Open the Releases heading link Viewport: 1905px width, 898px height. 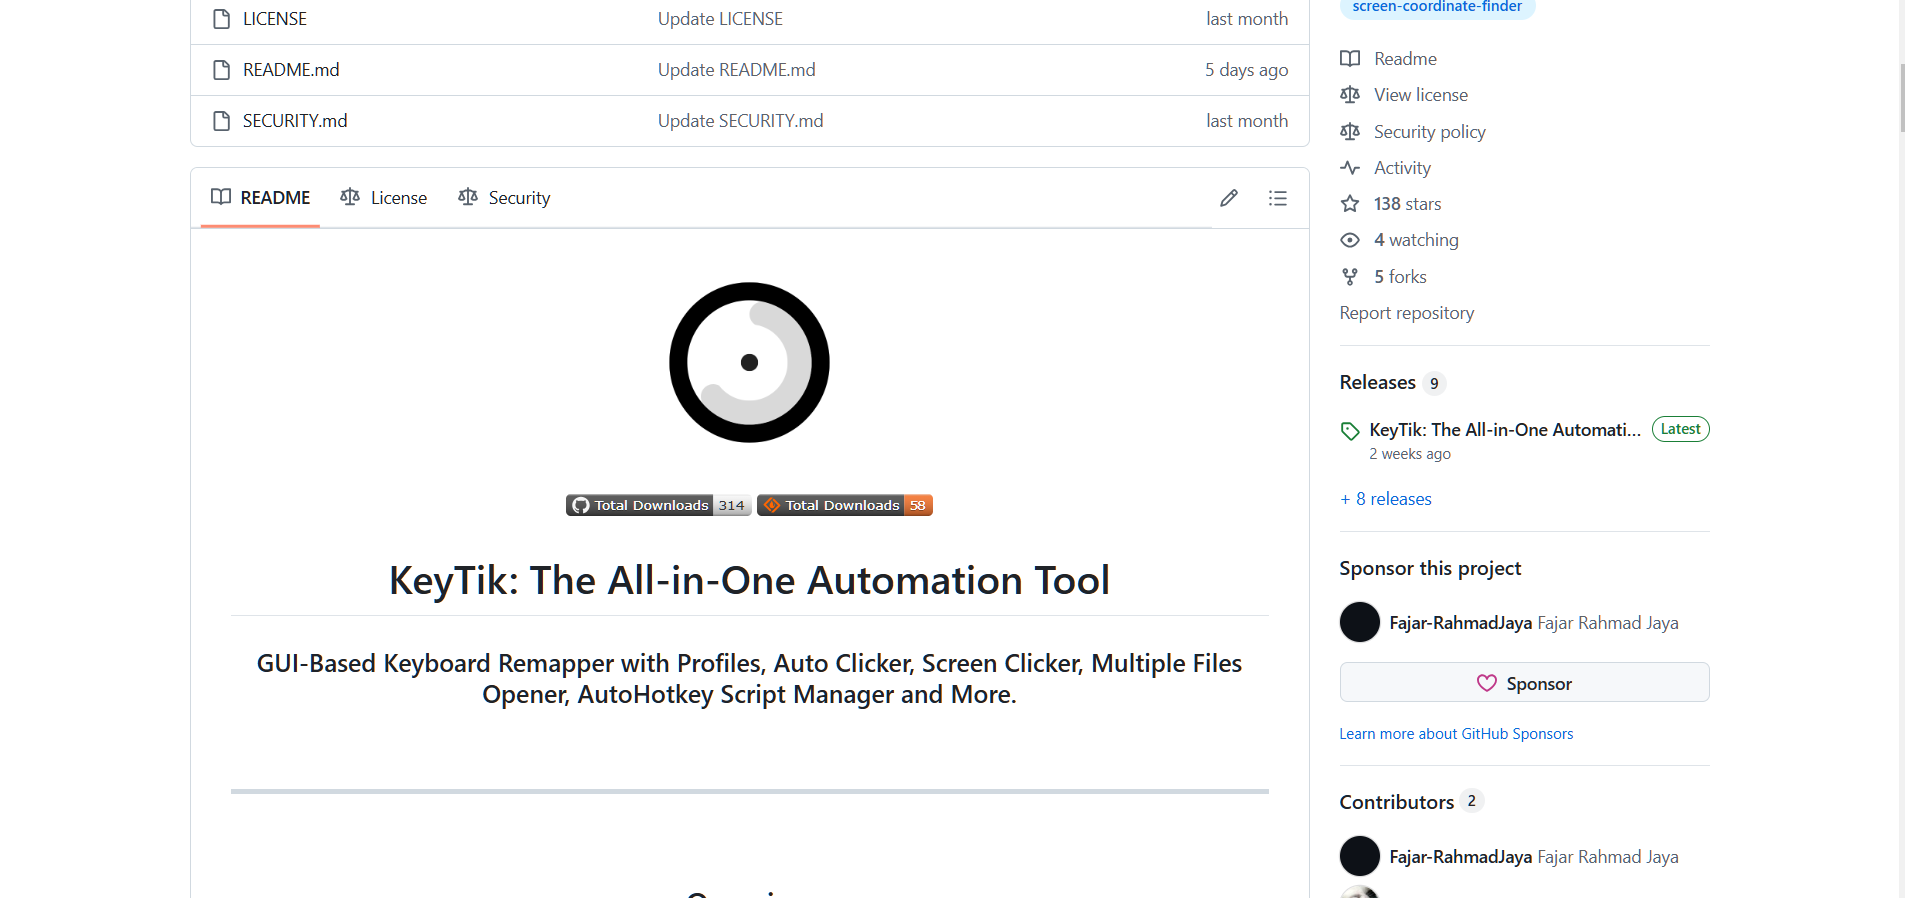[1378, 382]
